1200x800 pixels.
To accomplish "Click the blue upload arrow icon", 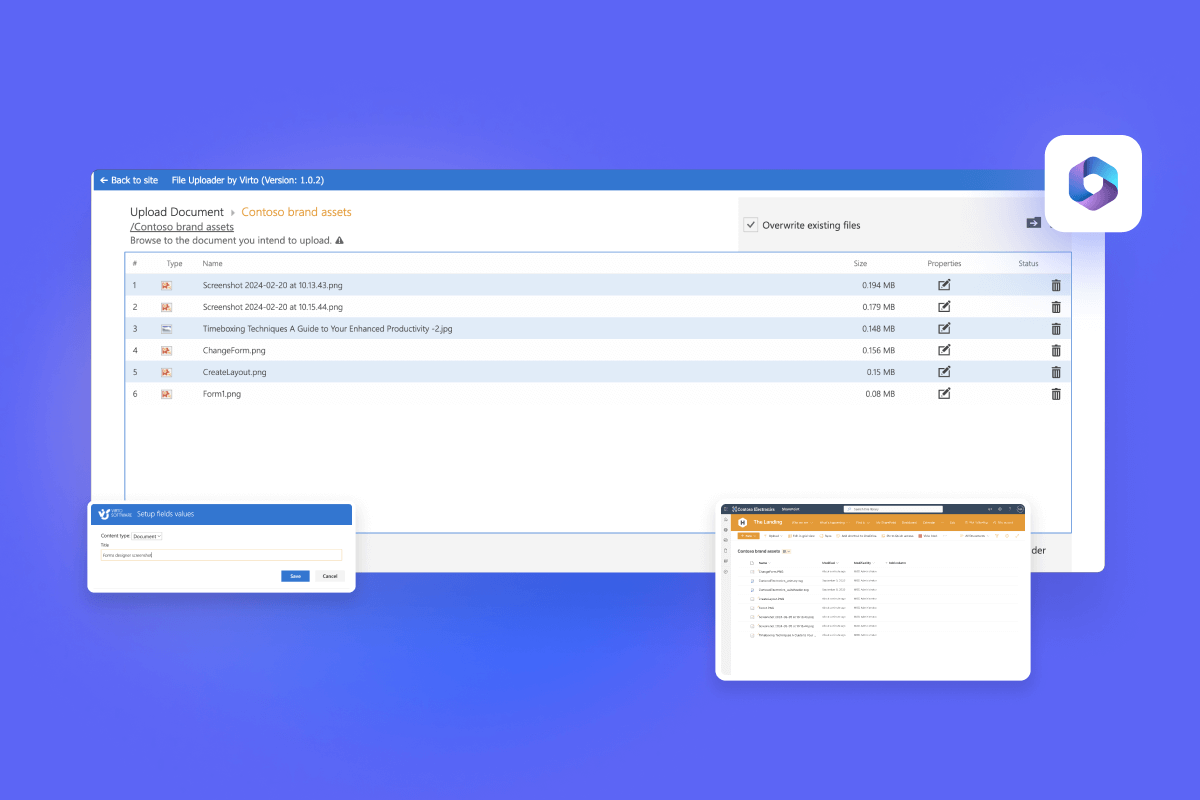I will (1033, 223).
